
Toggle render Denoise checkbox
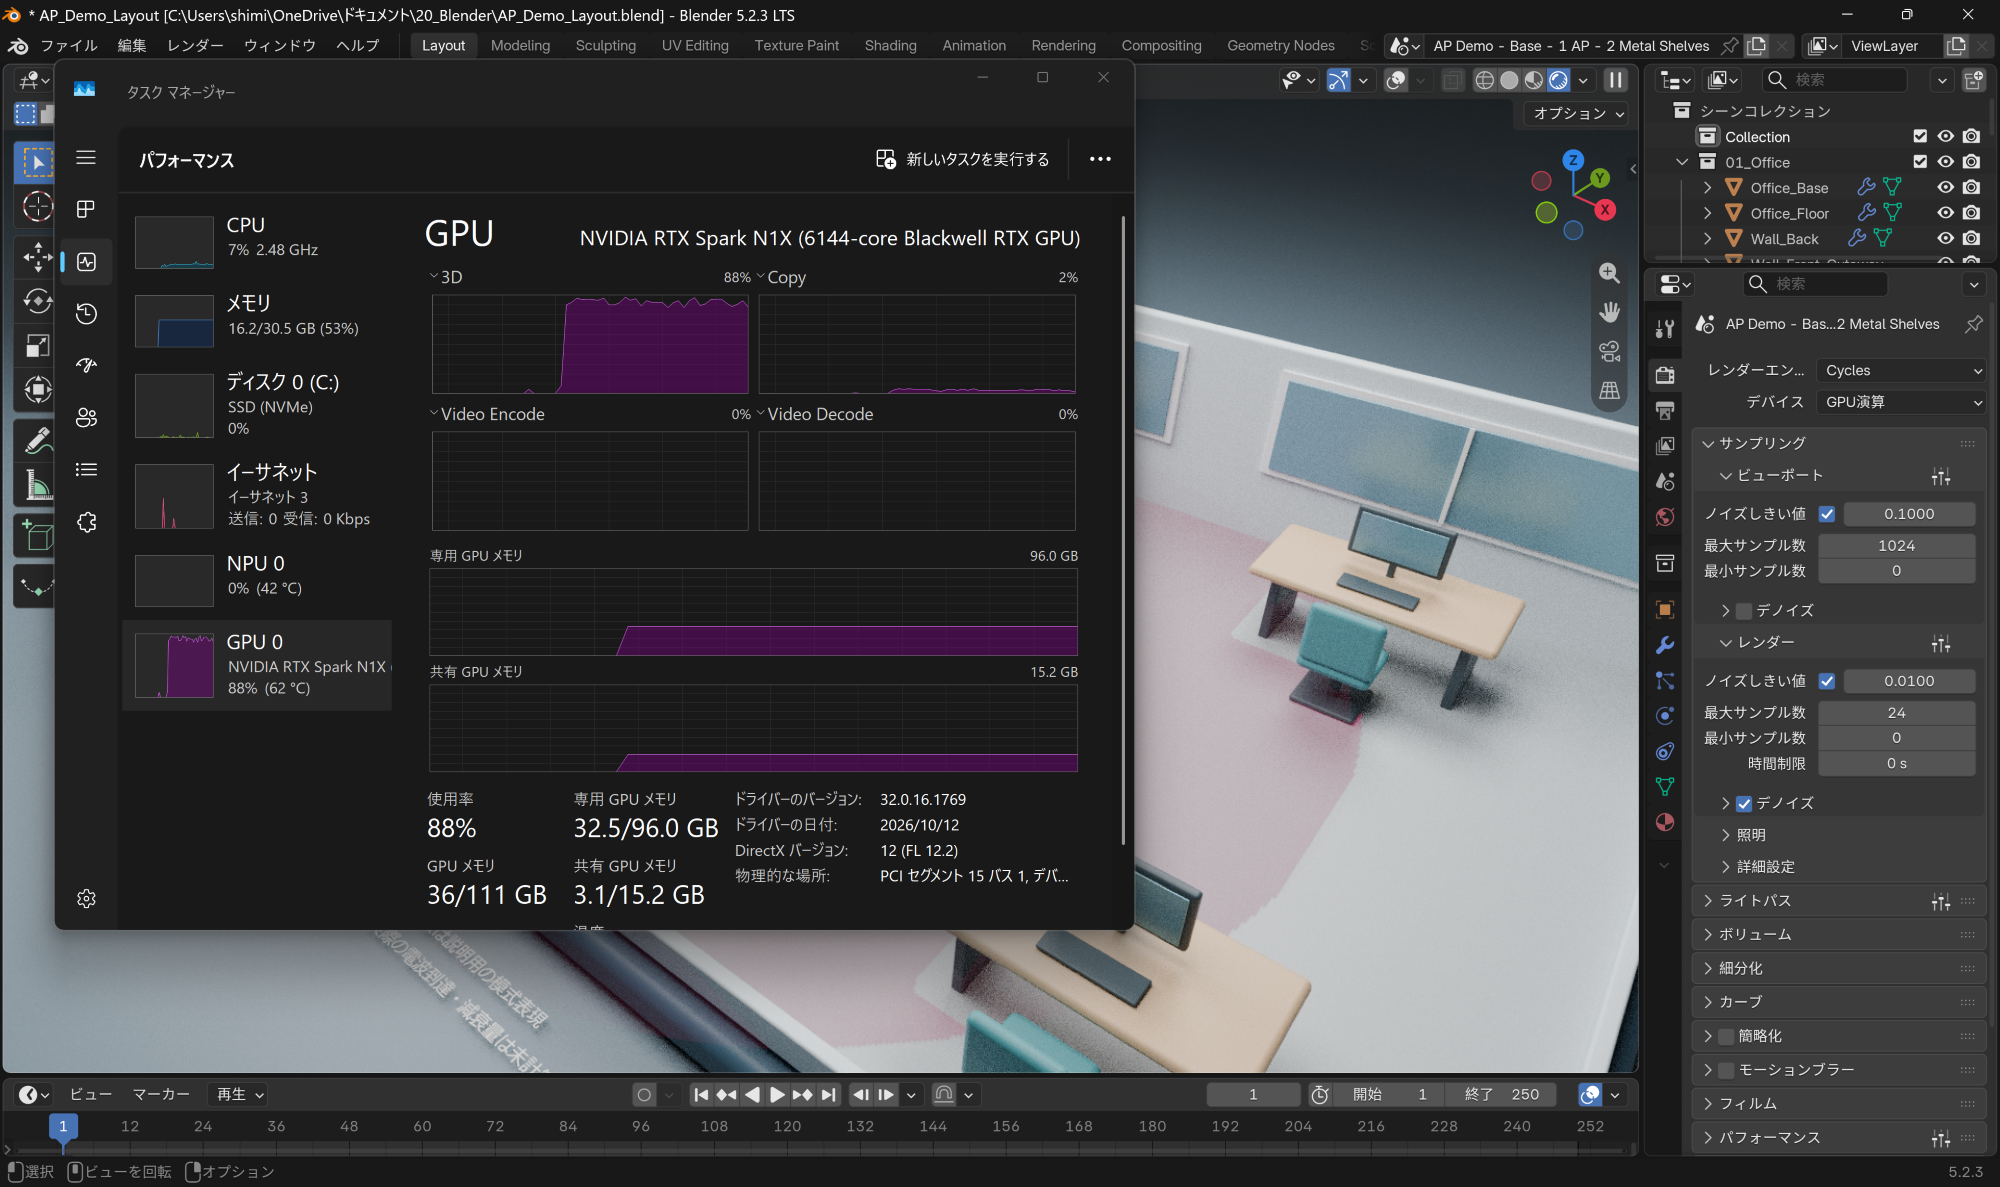pos(1744,803)
